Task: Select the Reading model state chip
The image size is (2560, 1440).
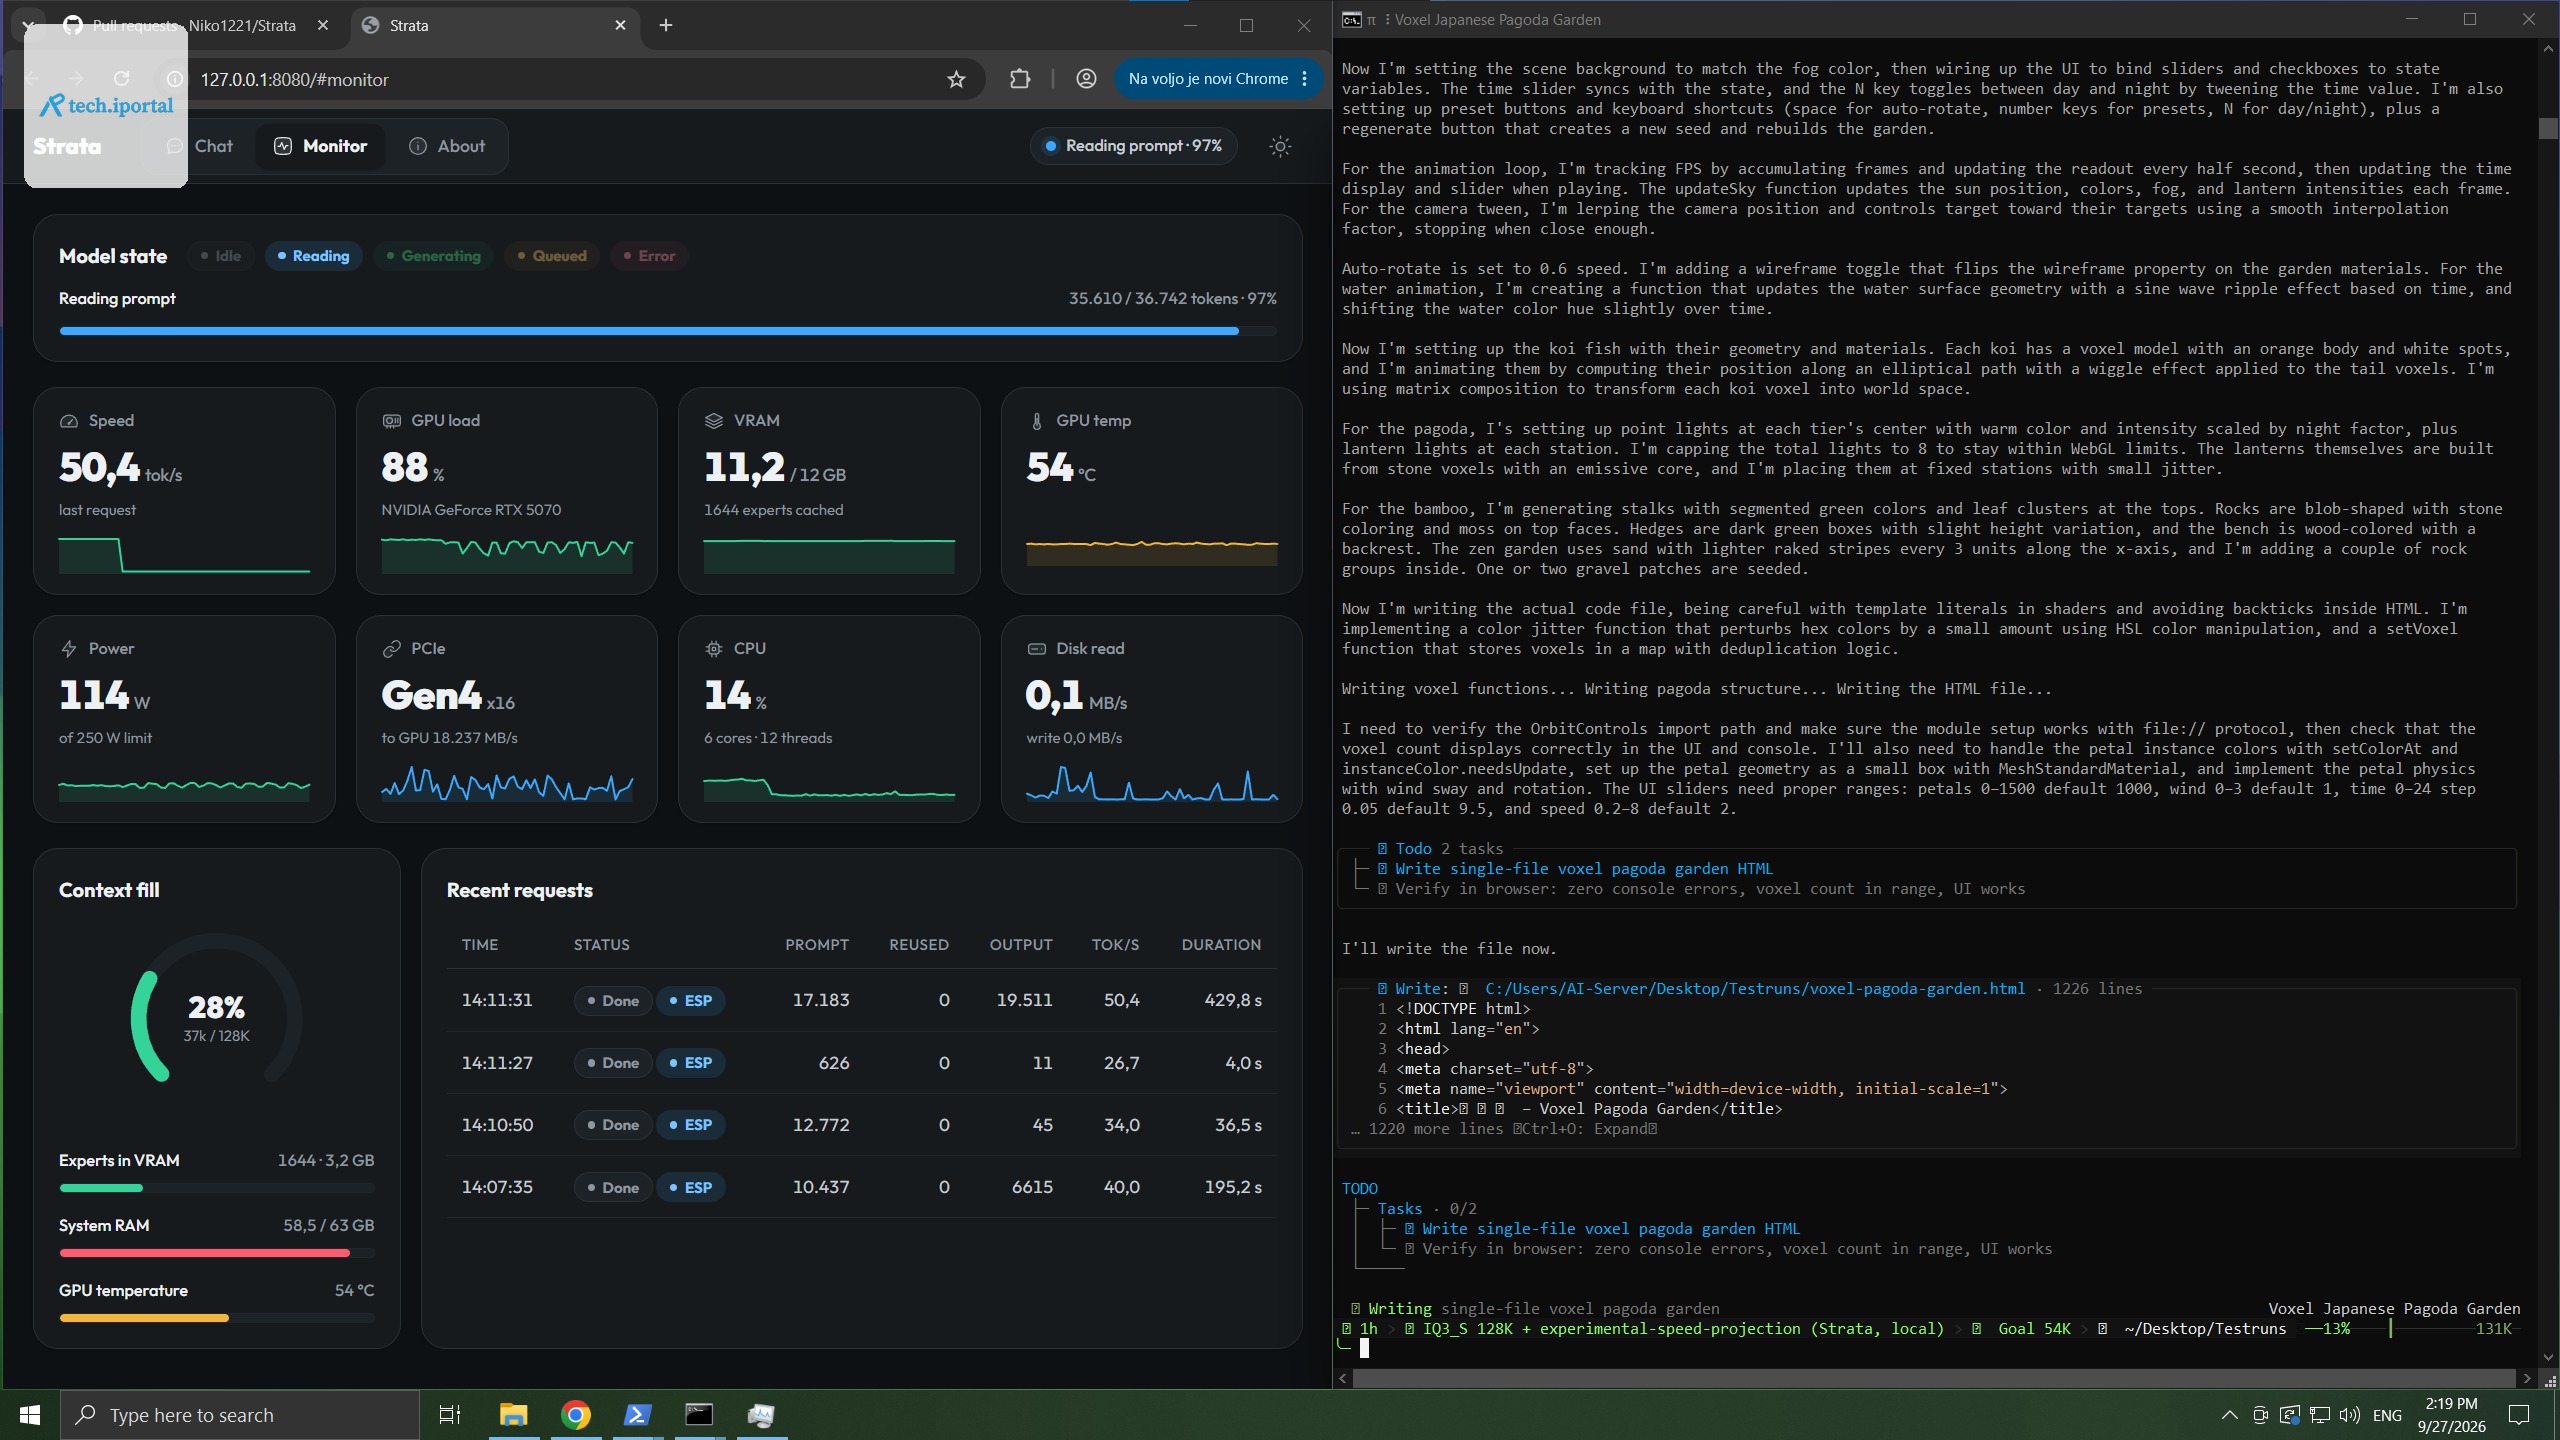Action: click(313, 256)
